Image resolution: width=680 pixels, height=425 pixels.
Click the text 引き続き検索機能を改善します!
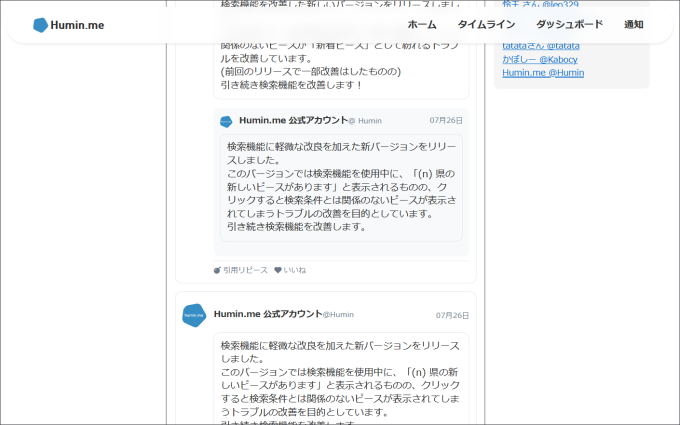(291, 85)
